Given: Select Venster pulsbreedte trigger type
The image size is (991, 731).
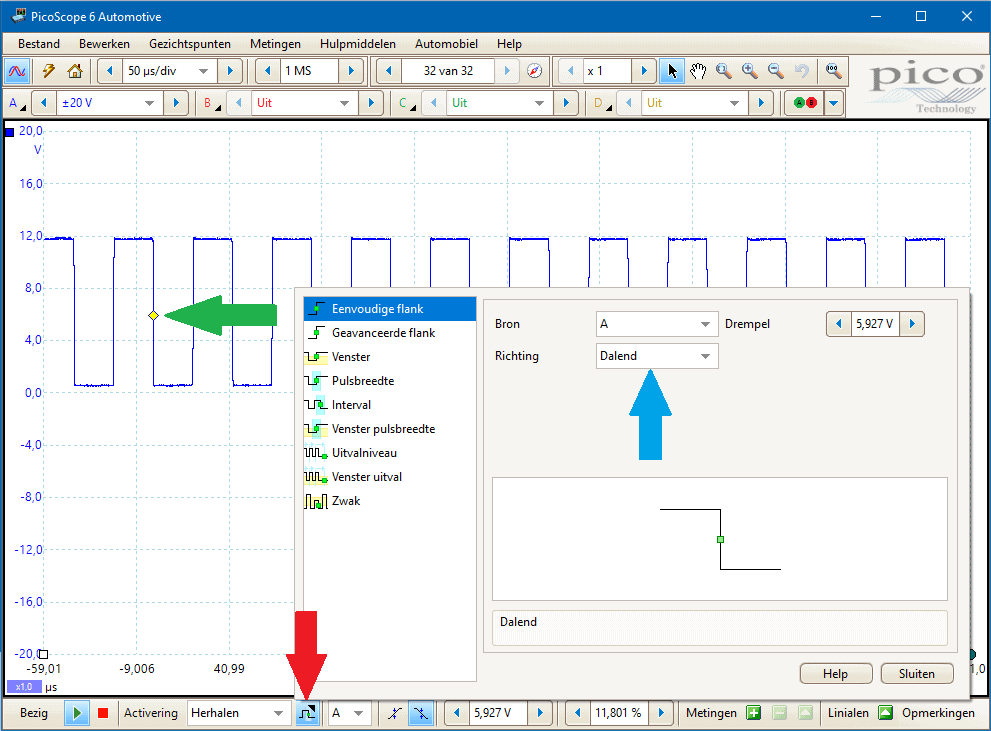Looking at the screenshot, I should pyautogui.click(x=389, y=429).
